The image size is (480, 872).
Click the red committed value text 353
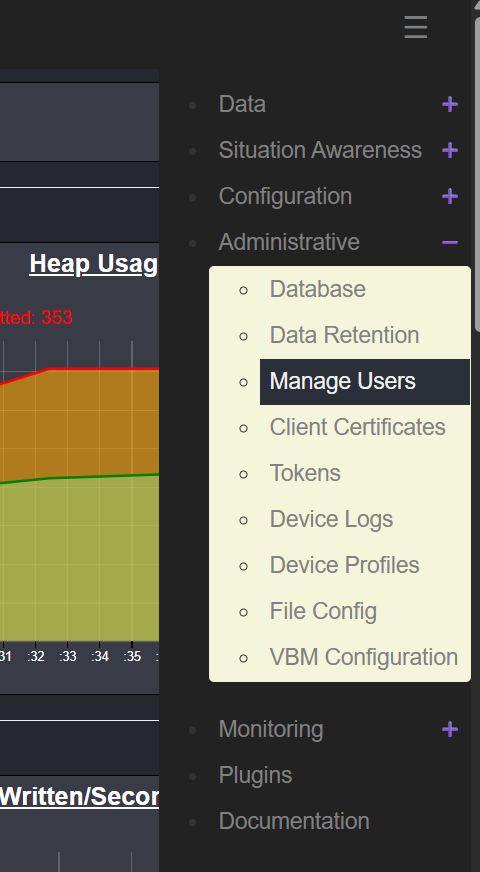[56, 318]
